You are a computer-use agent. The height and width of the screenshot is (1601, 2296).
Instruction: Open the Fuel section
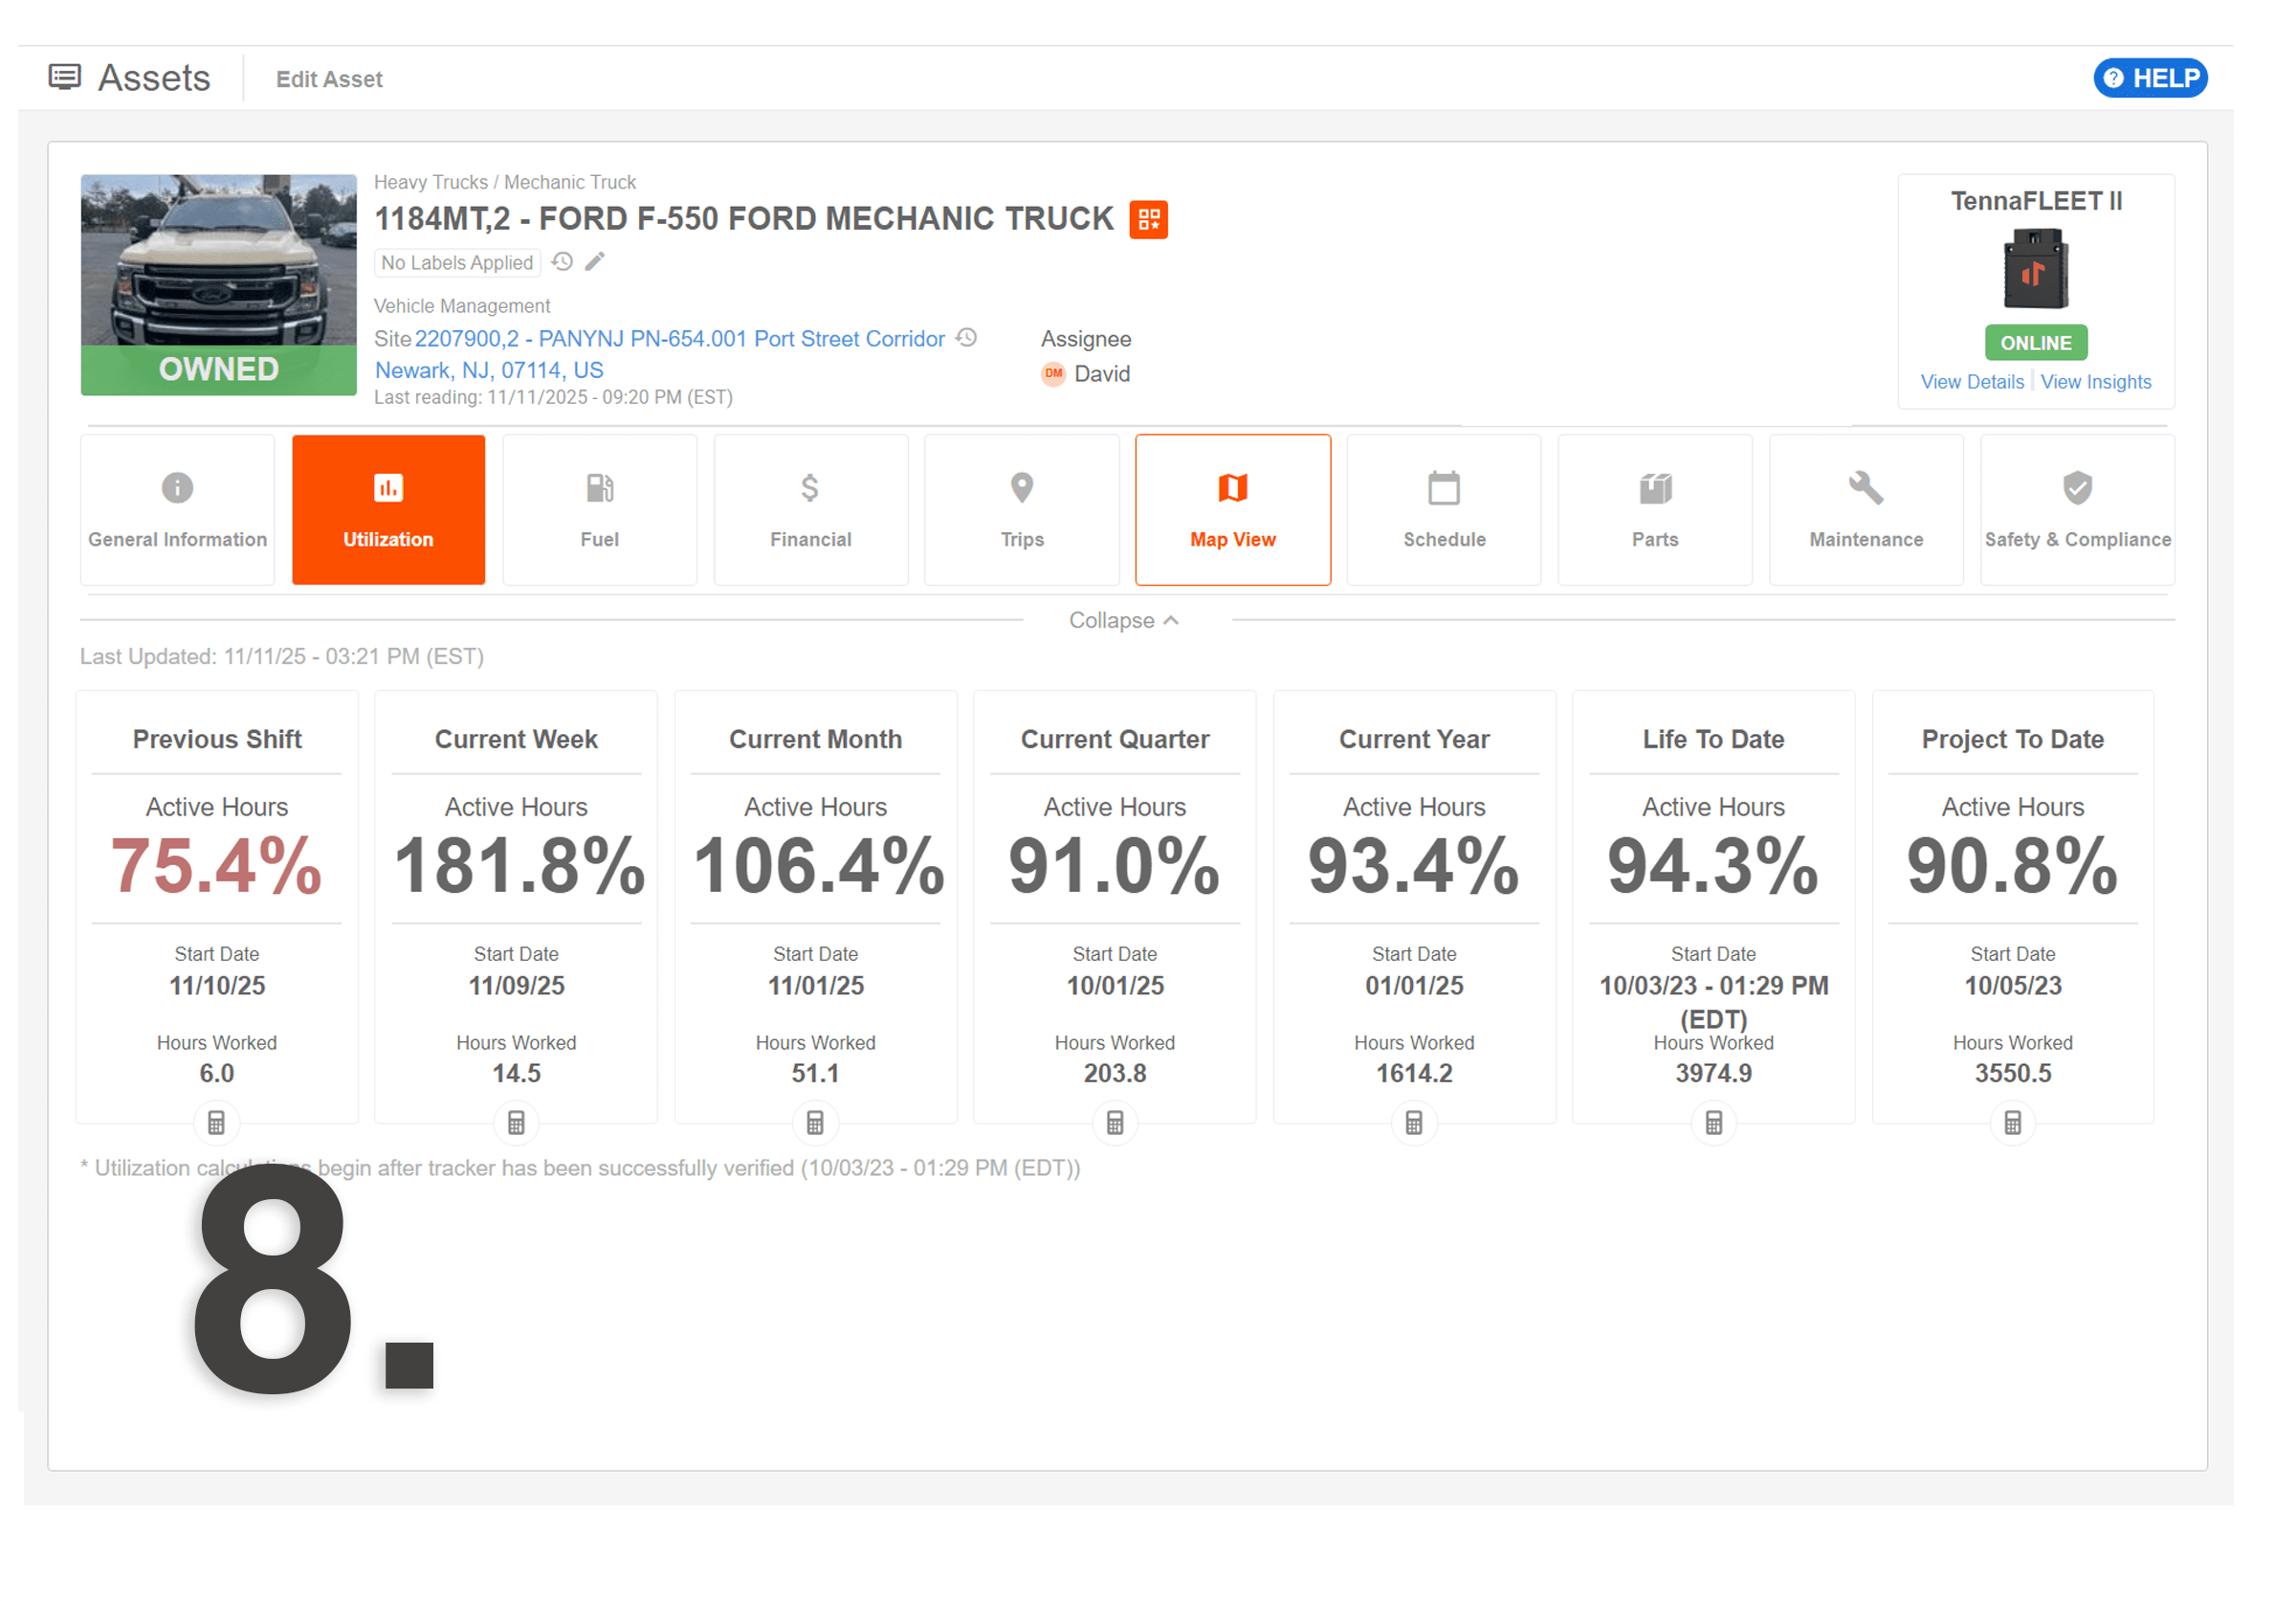tap(599, 509)
